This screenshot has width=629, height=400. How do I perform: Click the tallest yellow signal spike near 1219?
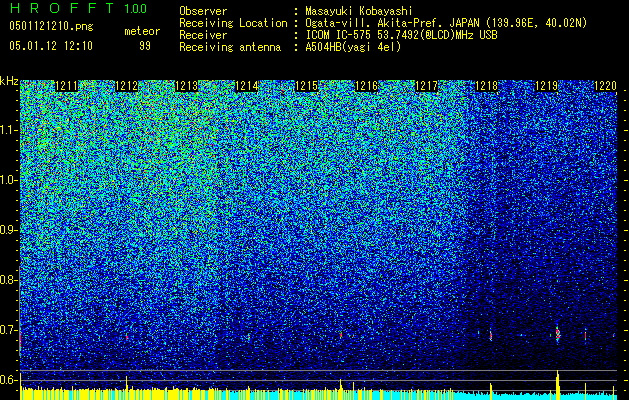[x=558, y=385]
